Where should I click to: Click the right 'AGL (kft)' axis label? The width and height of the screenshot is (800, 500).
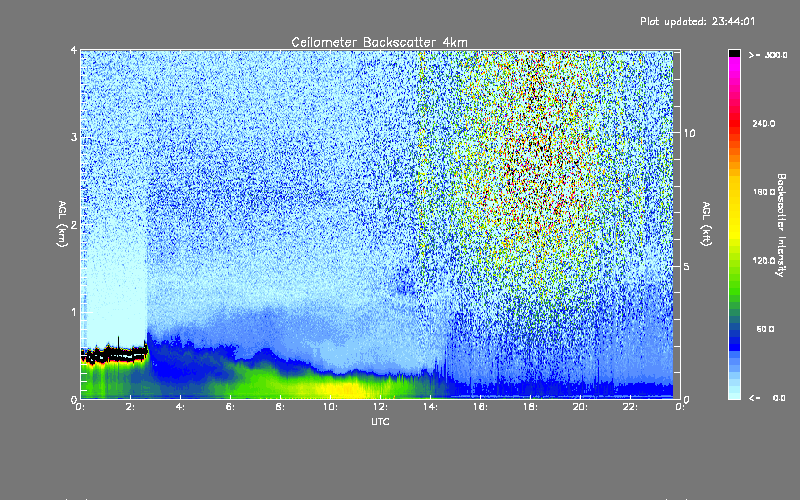pyautogui.click(x=706, y=224)
